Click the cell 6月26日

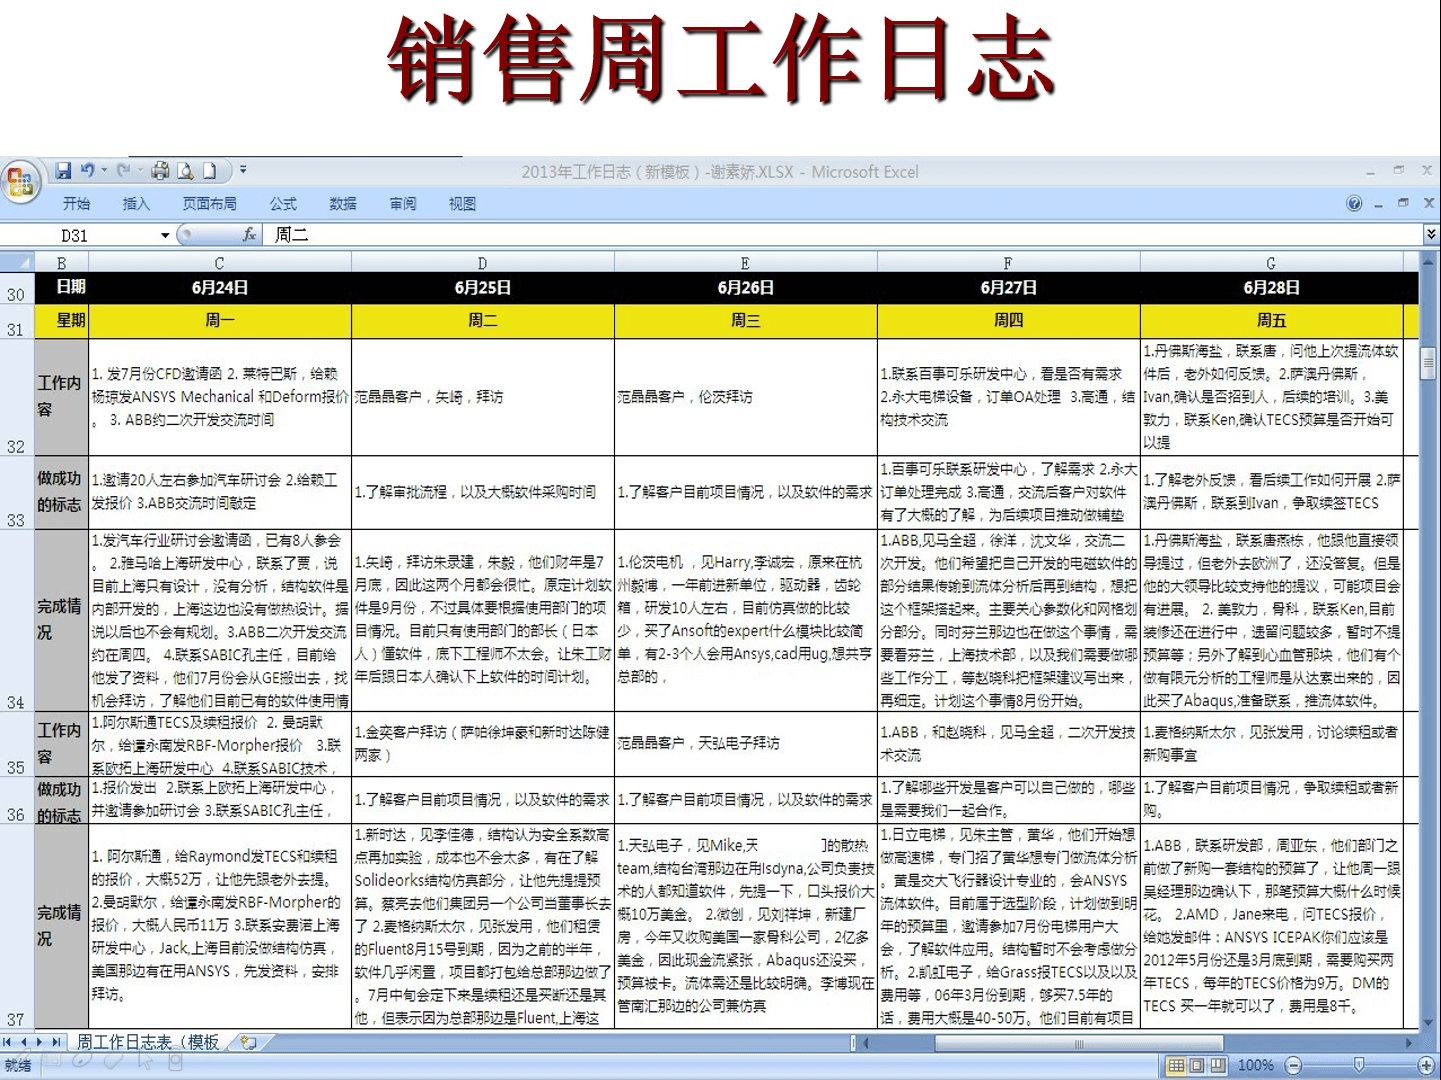(746, 288)
